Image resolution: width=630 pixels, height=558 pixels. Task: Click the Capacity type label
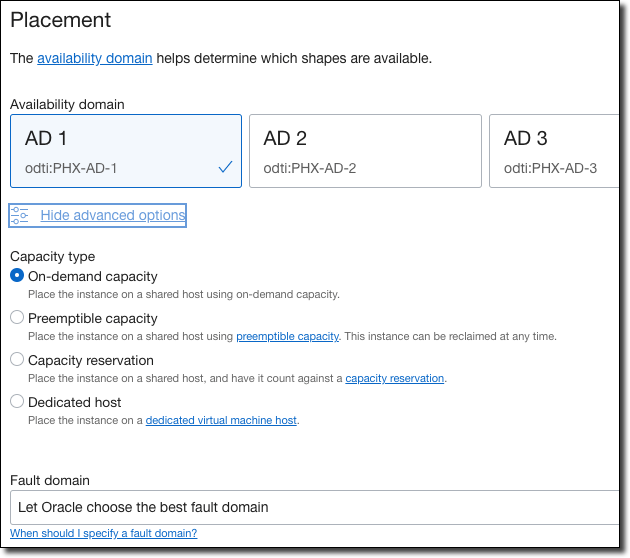52,256
